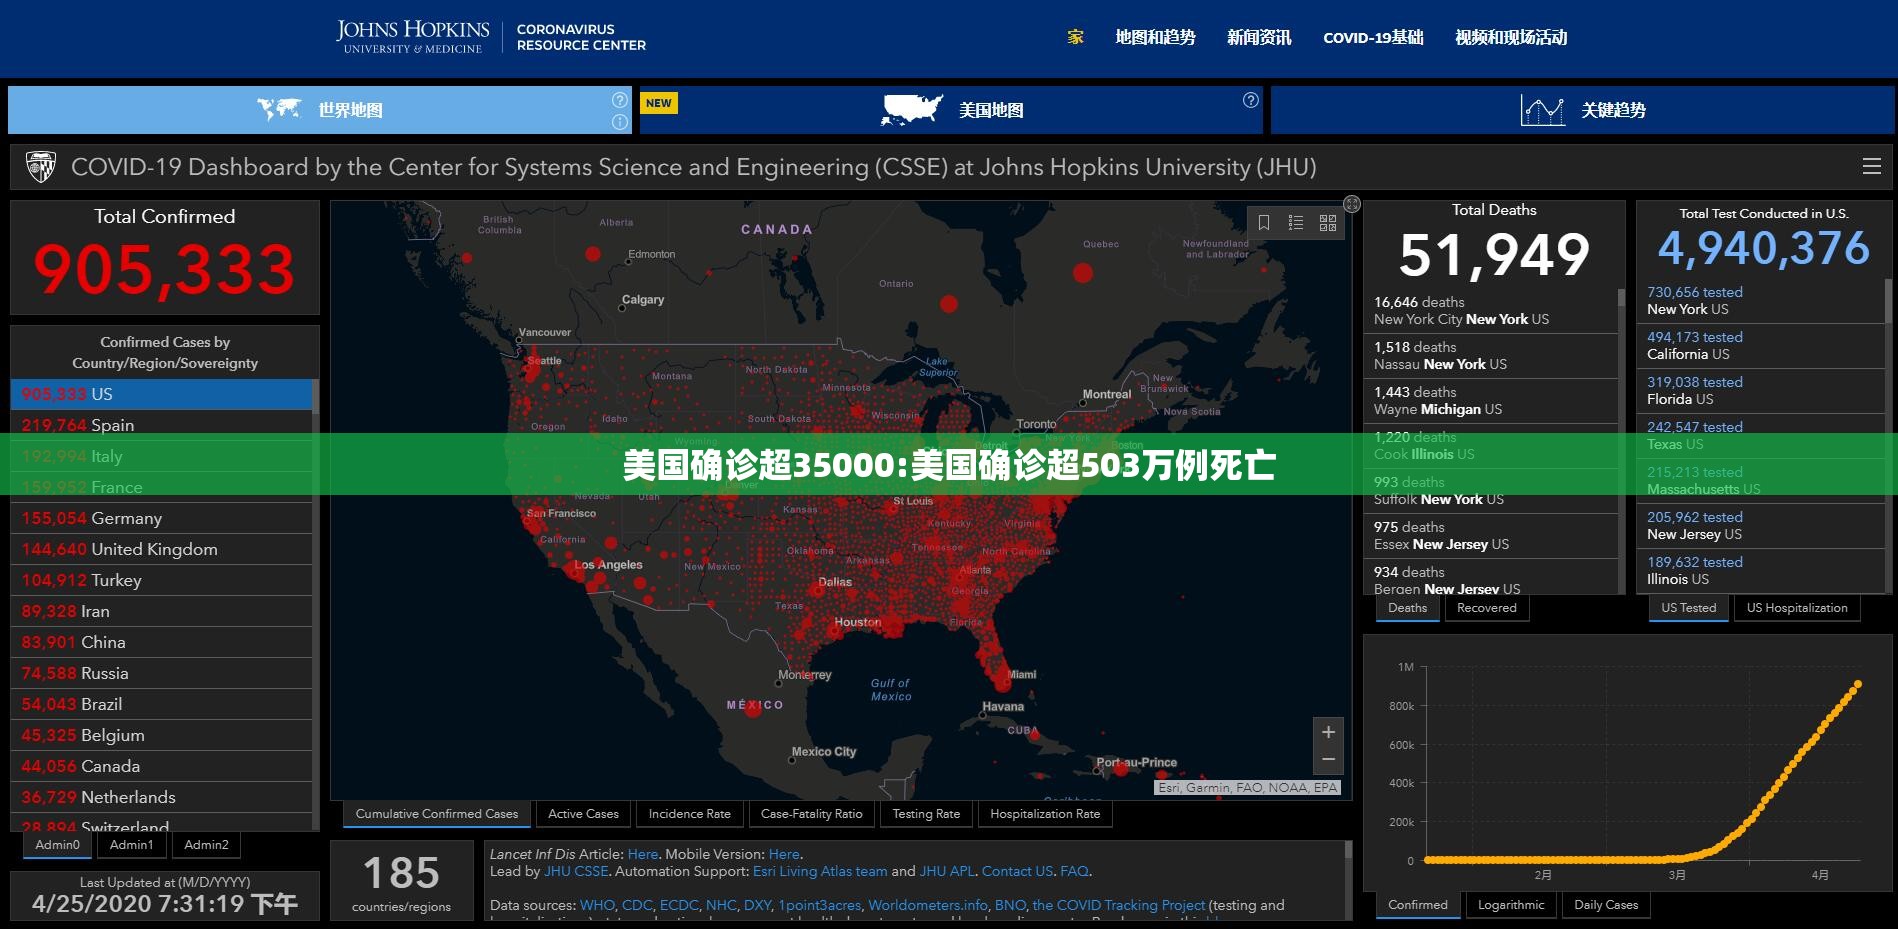Open the map bookmarks icon
Screen dimensions: 1898x929
point(1264,223)
